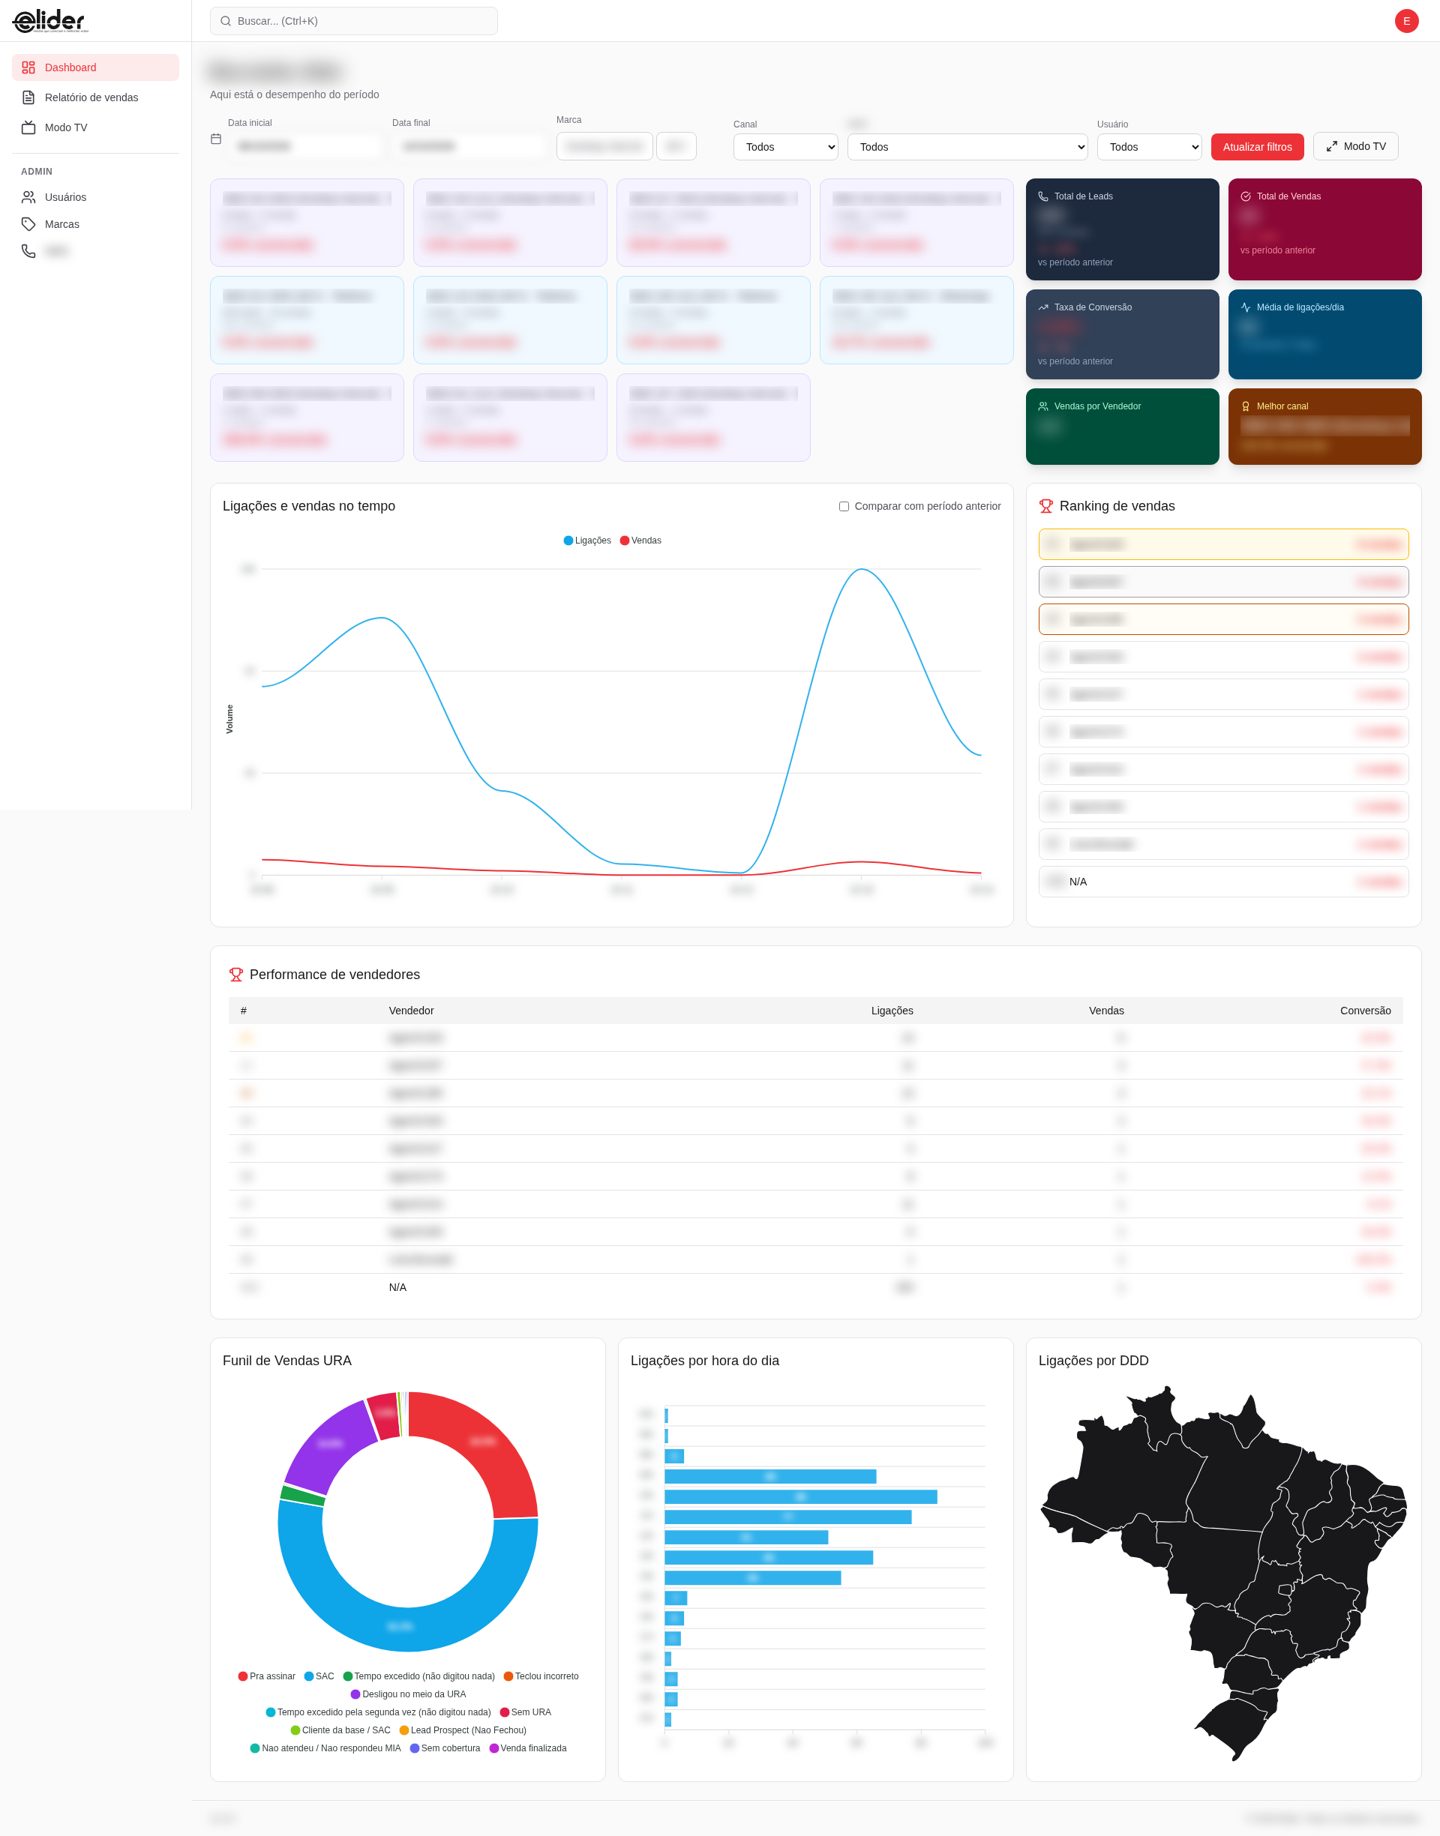Click the trophy icon beside Ranking de vendas

point(1046,506)
